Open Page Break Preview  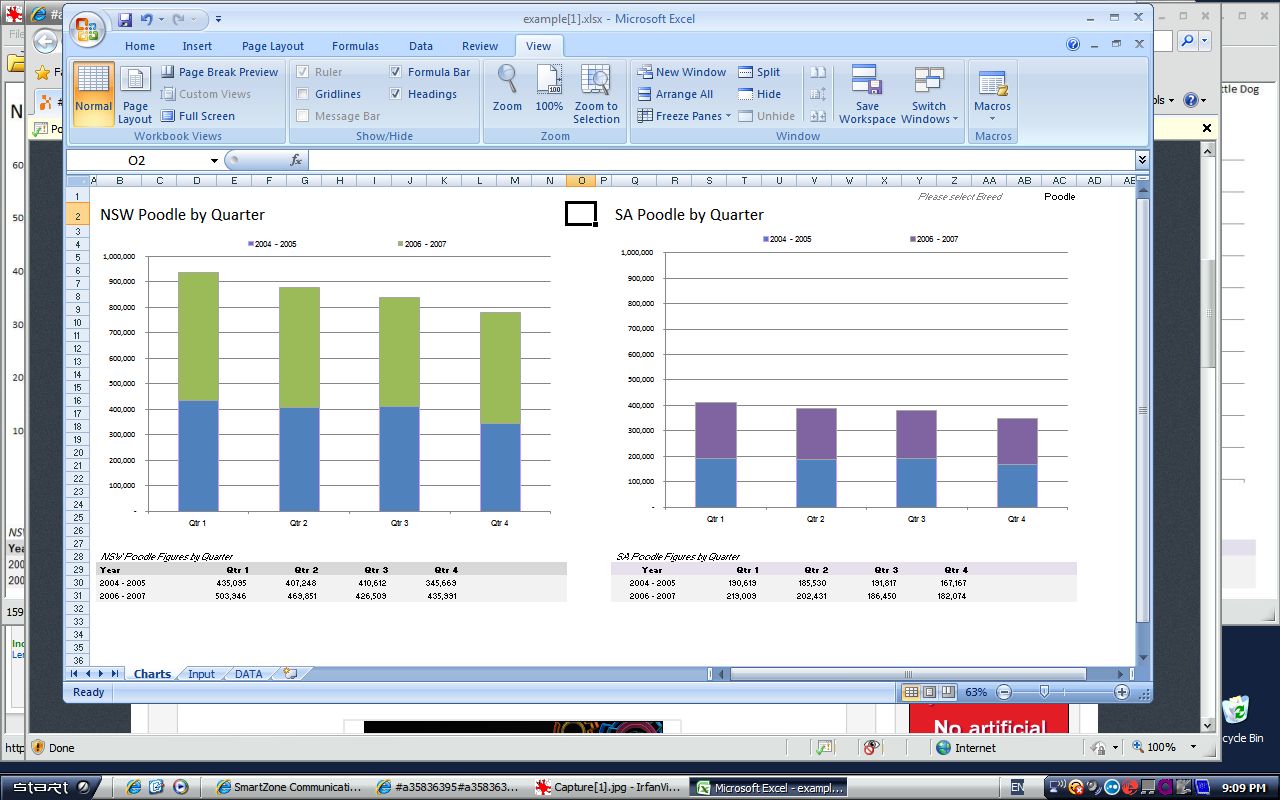(220, 72)
